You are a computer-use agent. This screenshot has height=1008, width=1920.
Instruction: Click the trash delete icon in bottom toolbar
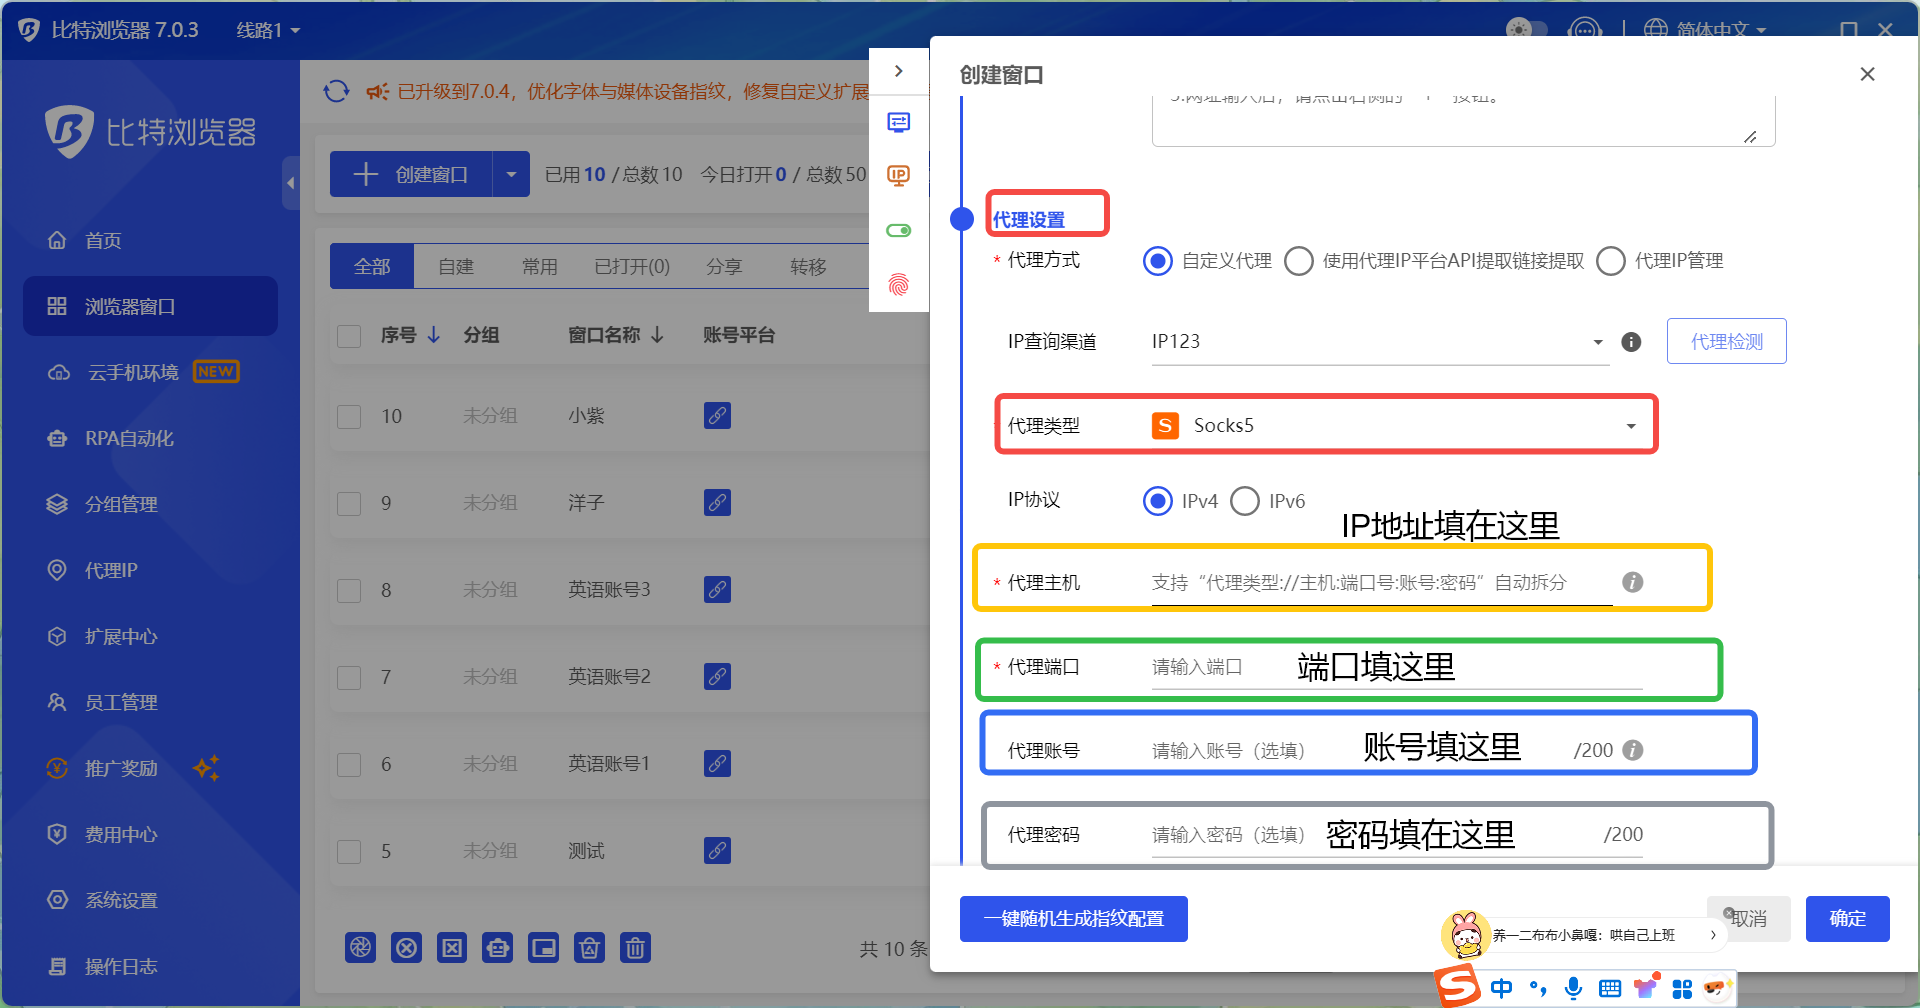click(635, 947)
